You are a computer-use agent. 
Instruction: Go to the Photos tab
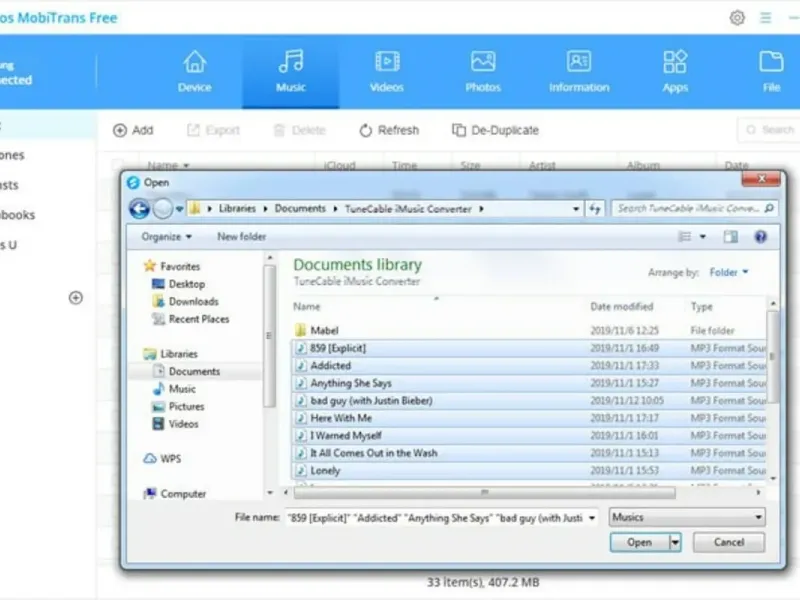483,71
